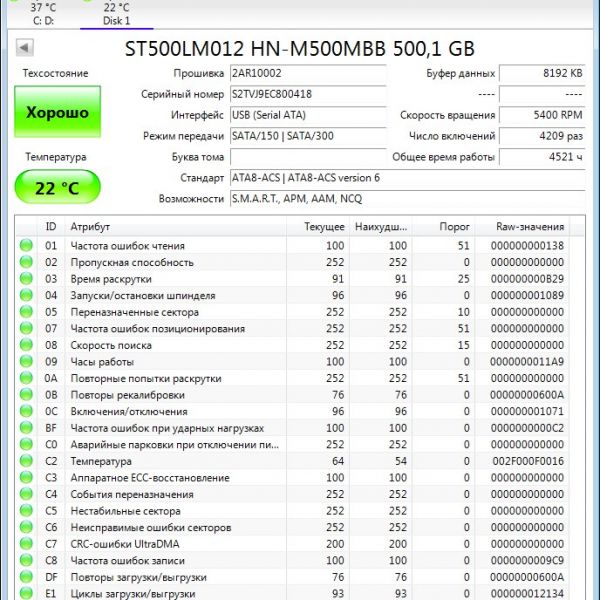Select the Частота ошибок чтения attribute text
The image size is (600, 600).
point(128,246)
